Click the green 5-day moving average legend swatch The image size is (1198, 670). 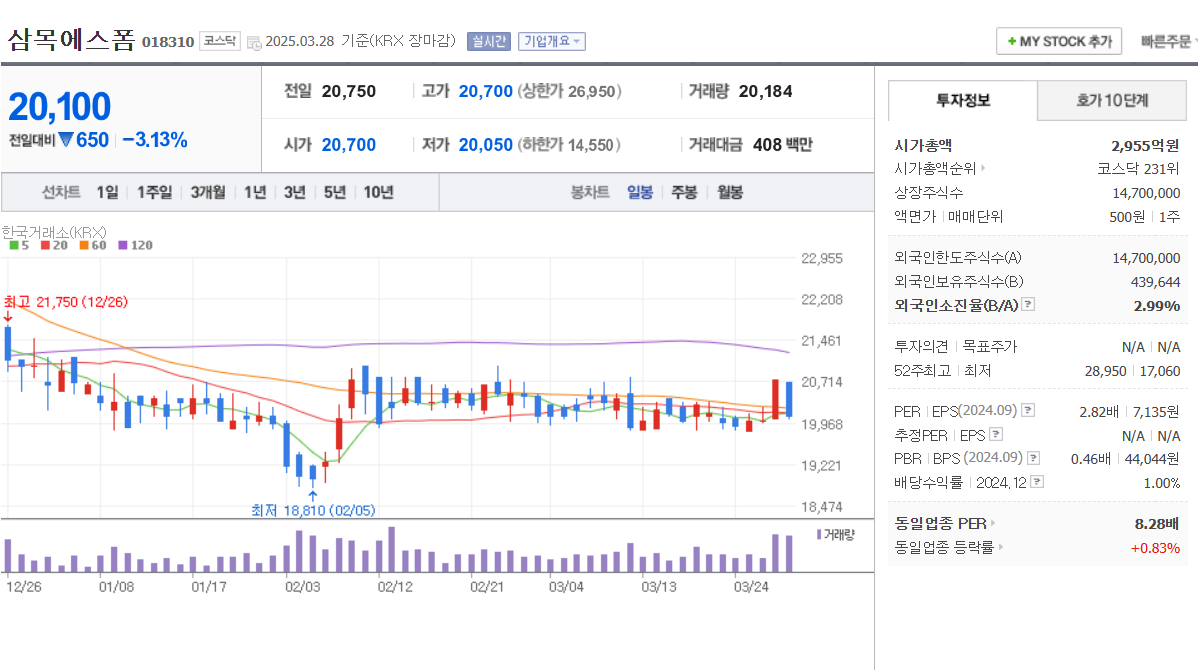click(x=14, y=245)
